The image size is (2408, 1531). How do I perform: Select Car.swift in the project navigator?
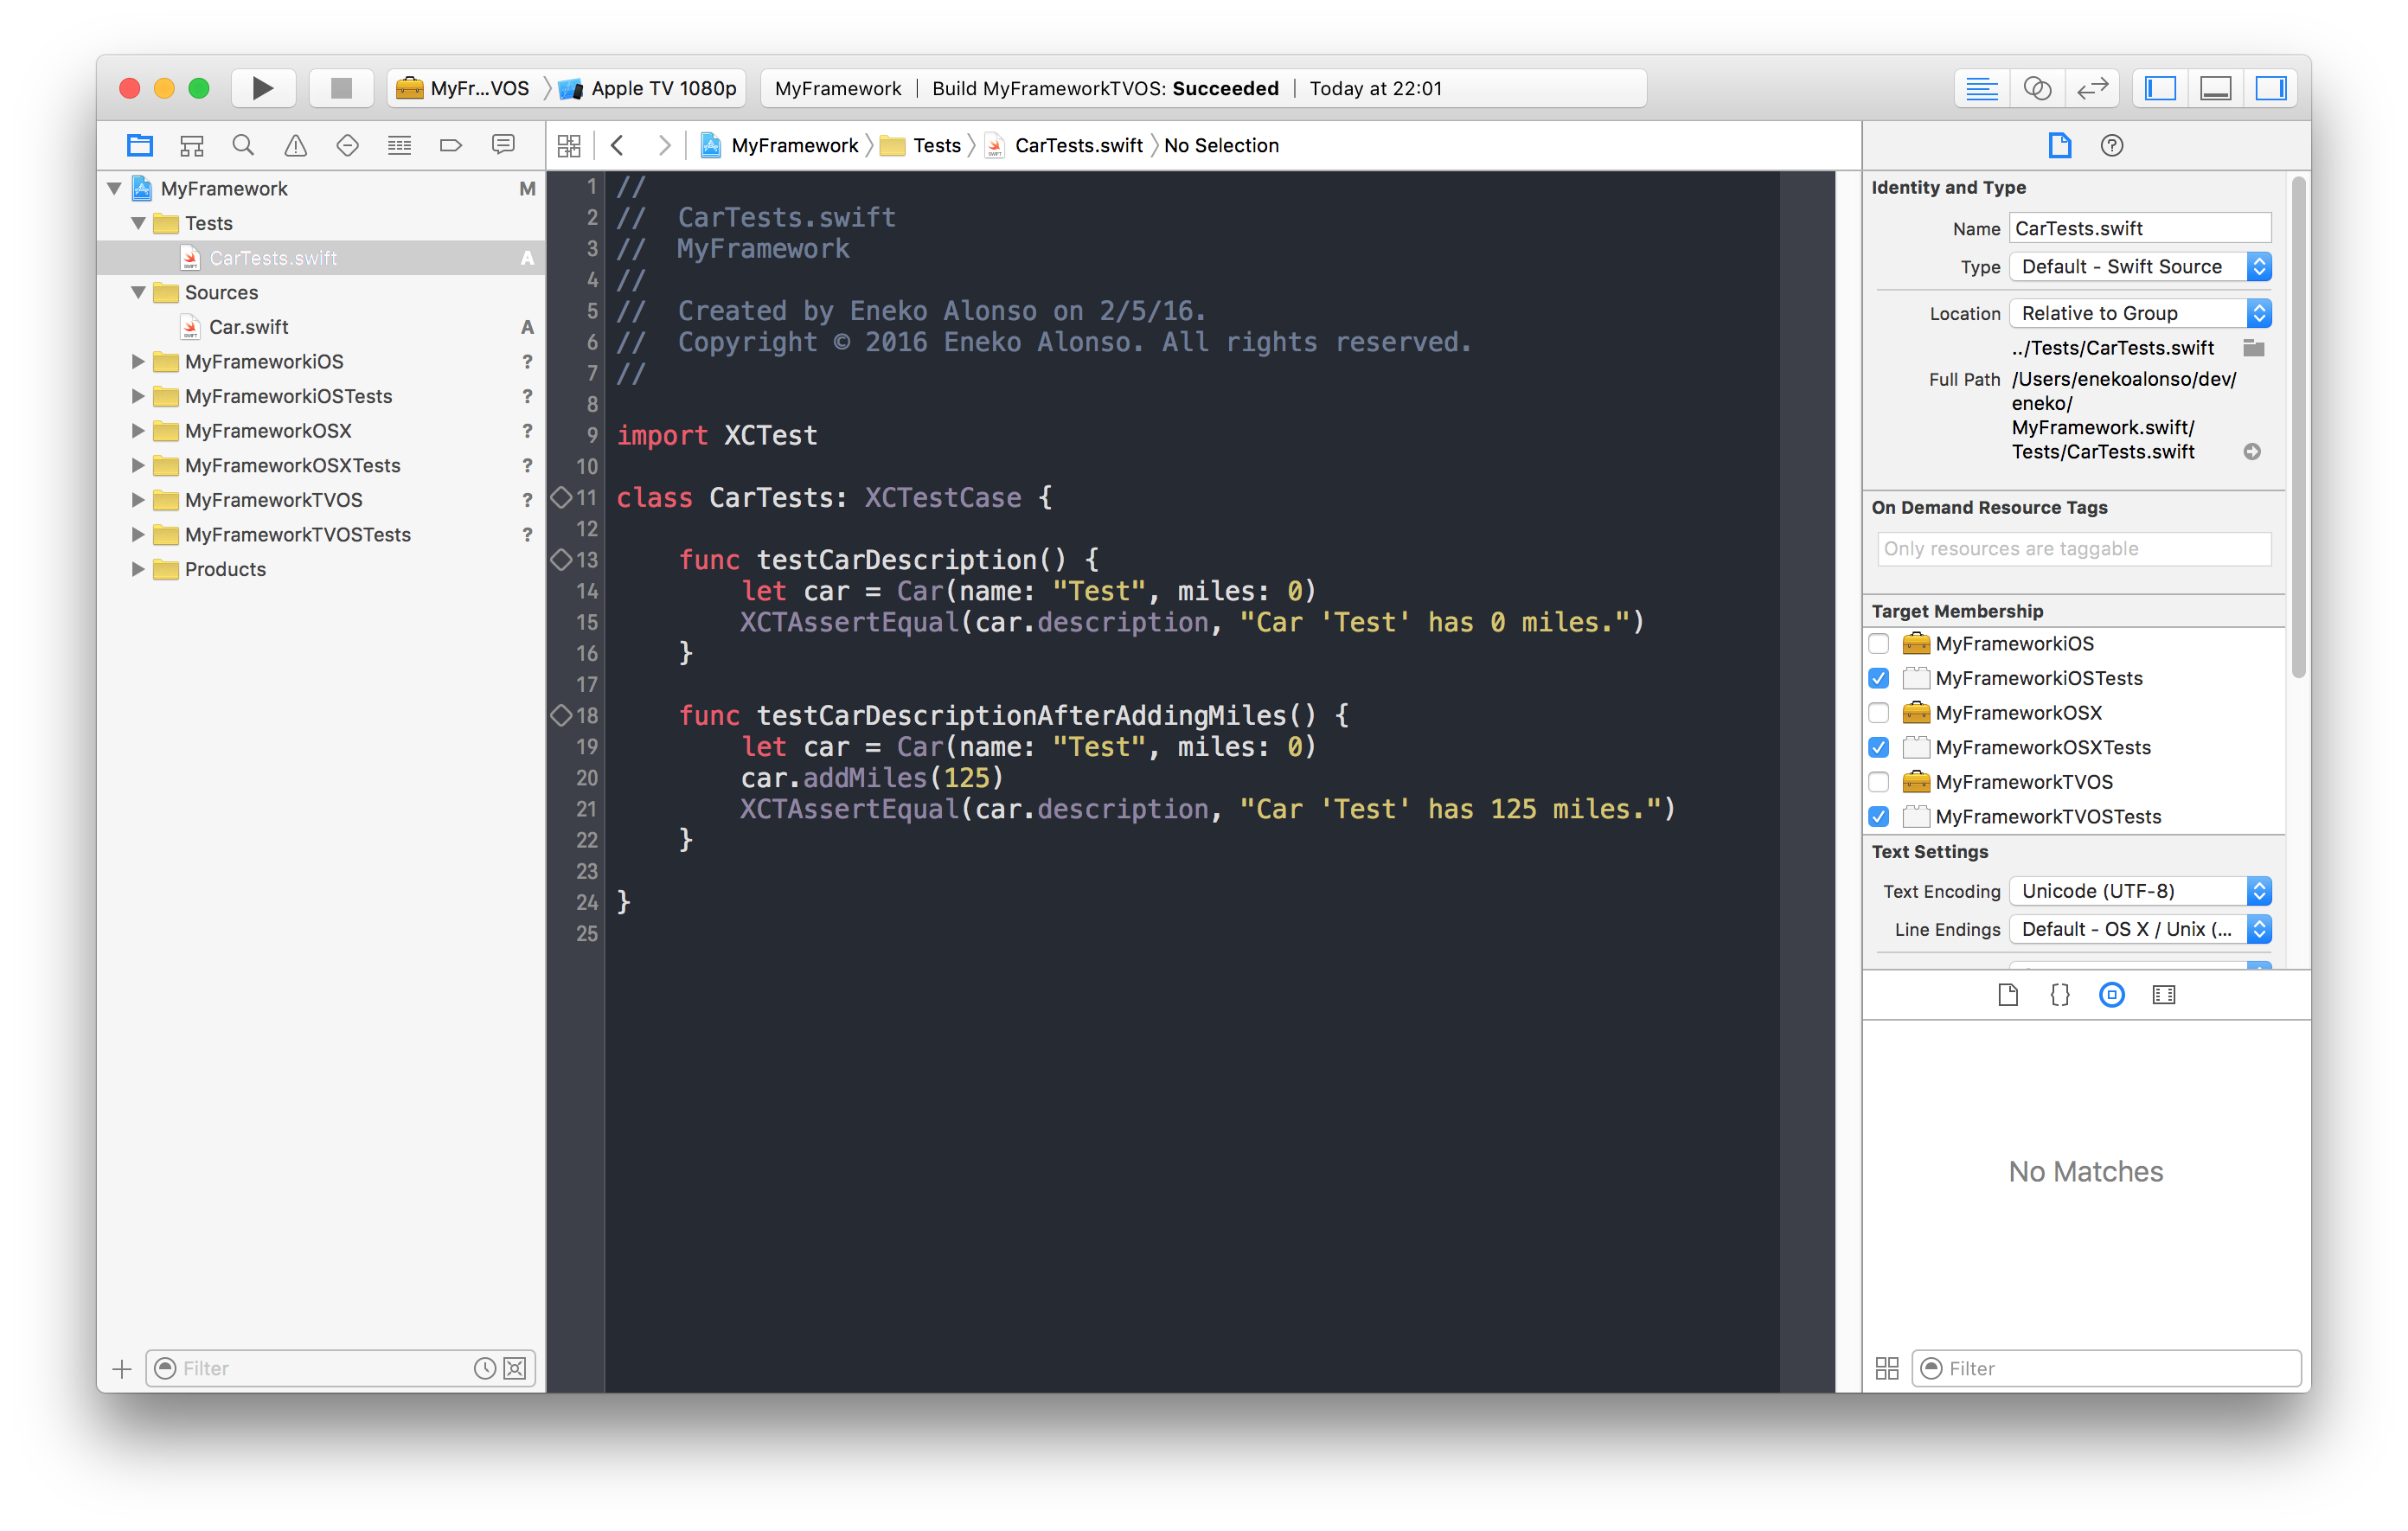tap(248, 327)
